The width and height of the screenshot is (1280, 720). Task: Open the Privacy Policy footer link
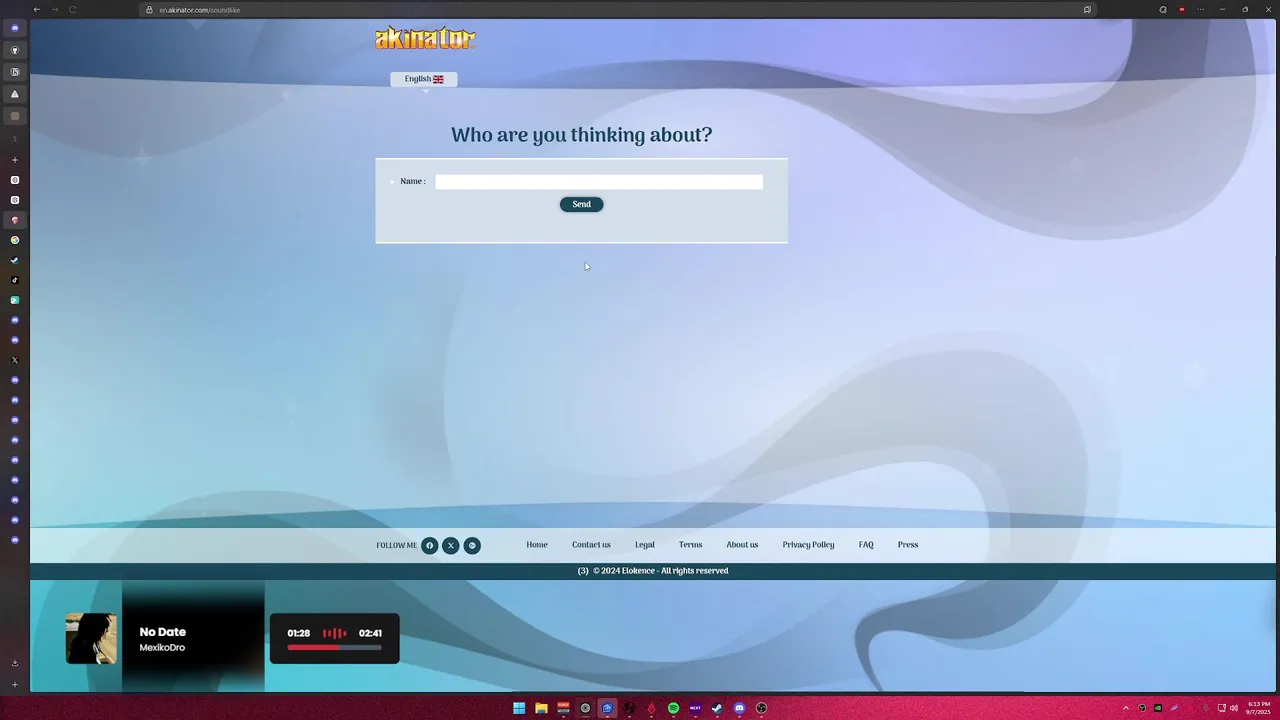808,545
